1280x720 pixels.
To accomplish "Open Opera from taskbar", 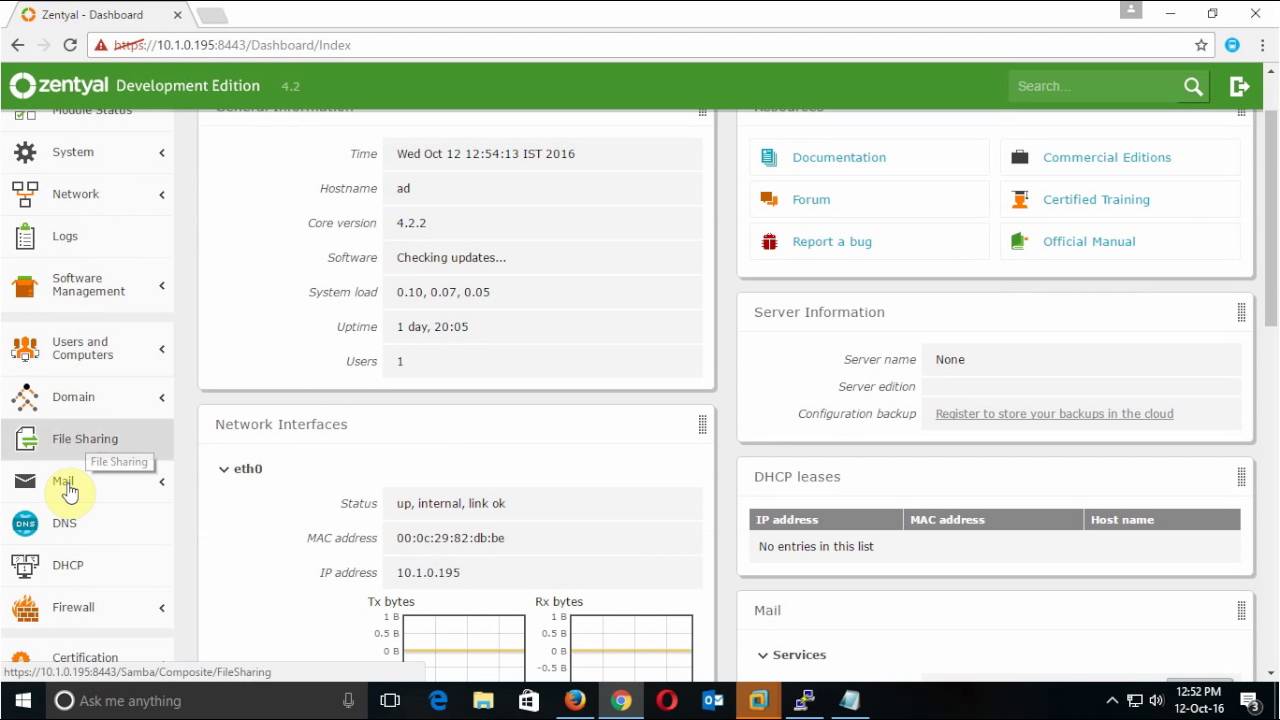I will point(667,700).
